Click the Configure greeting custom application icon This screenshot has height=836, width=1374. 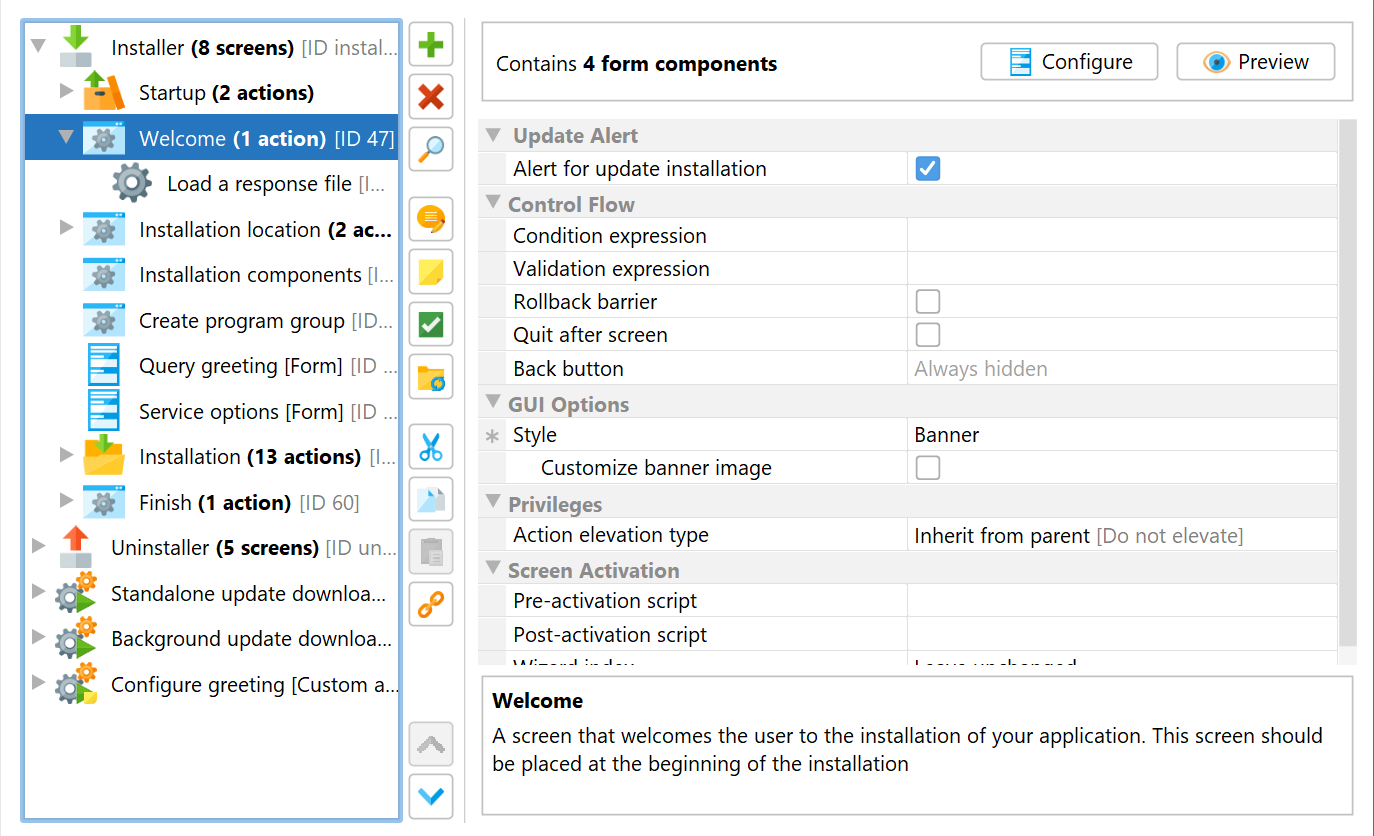76,684
